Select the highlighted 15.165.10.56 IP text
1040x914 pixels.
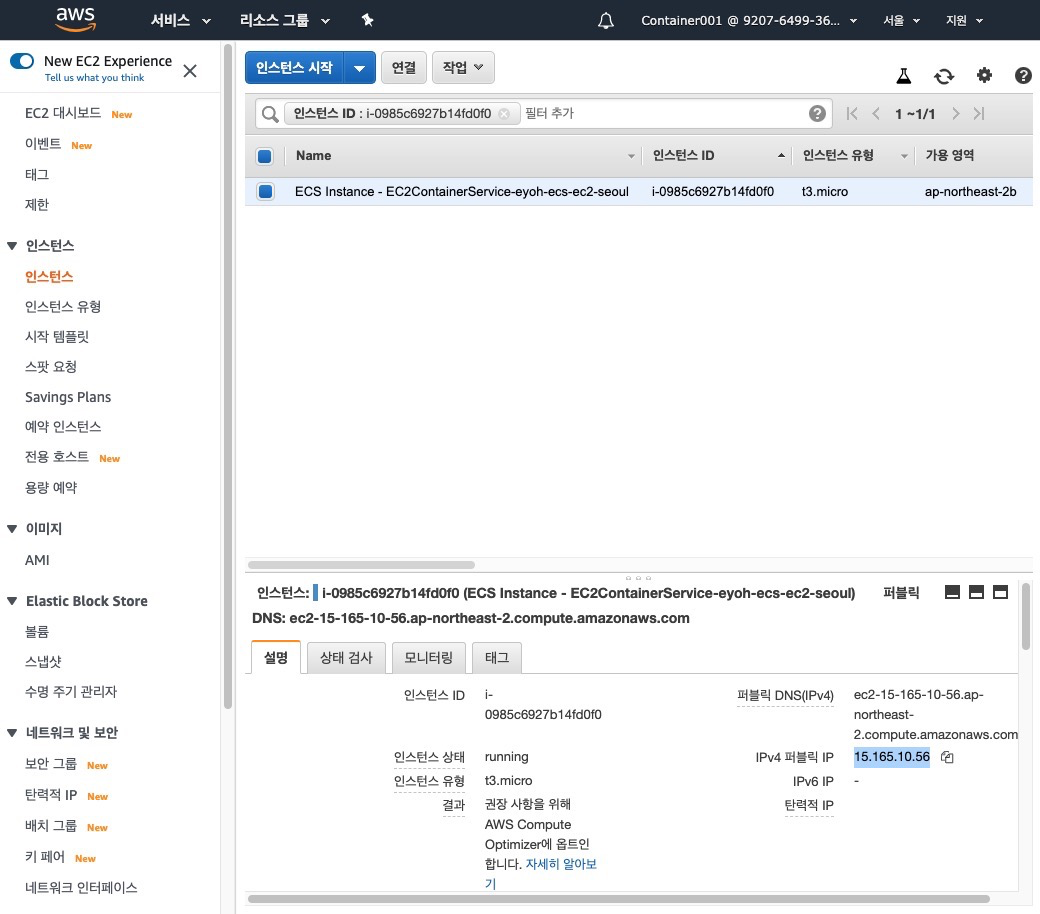(x=891, y=757)
